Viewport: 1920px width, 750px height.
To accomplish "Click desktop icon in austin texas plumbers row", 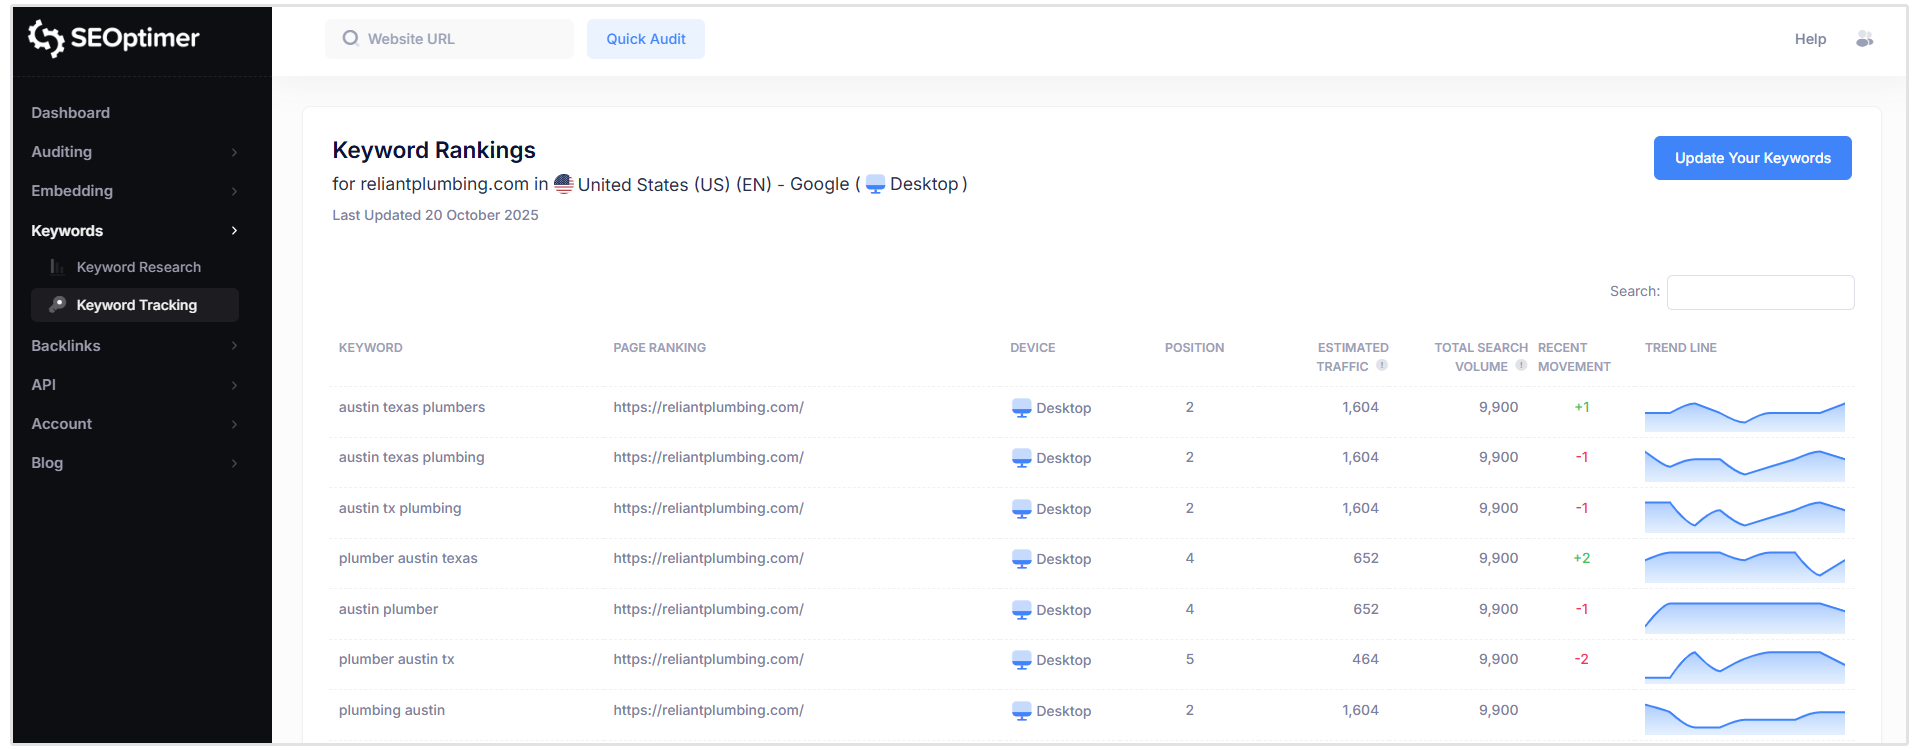I will 1021,408.
